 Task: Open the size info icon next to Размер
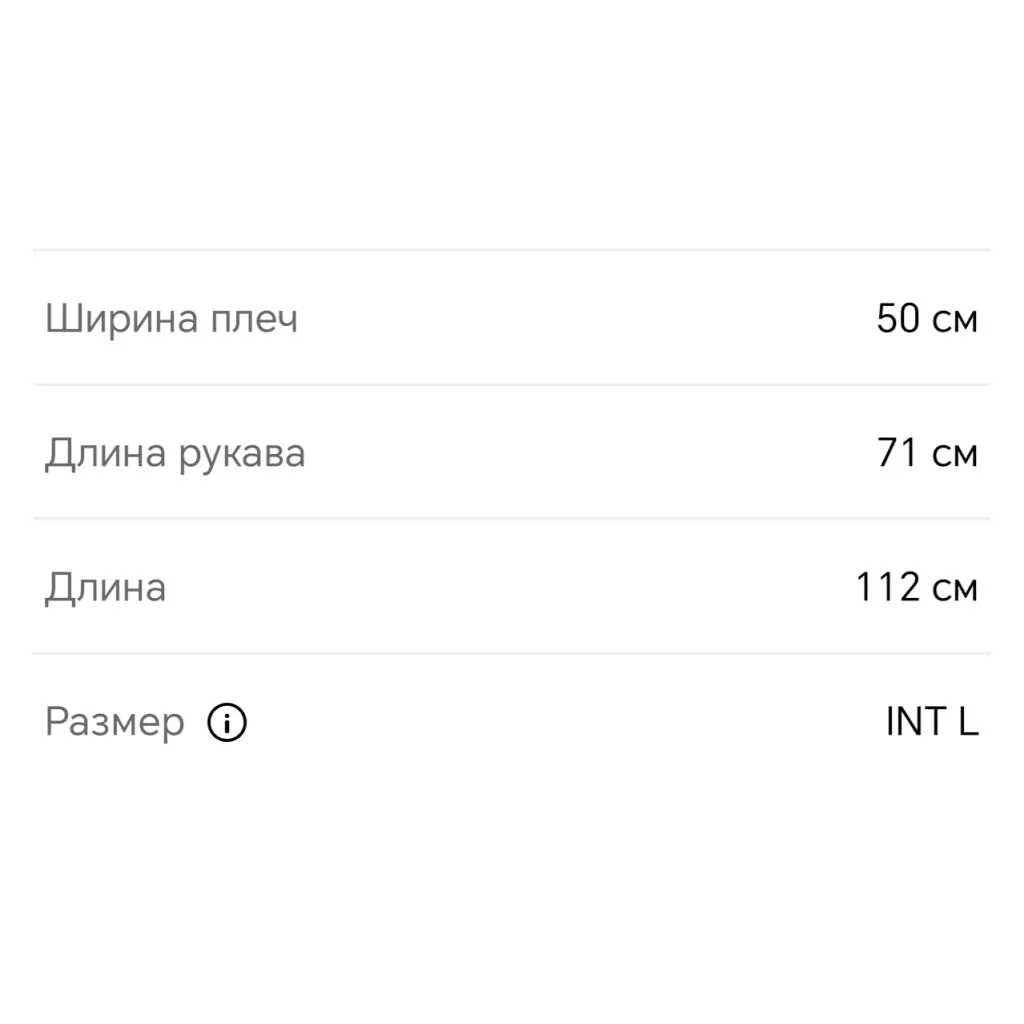click(227, 722)
